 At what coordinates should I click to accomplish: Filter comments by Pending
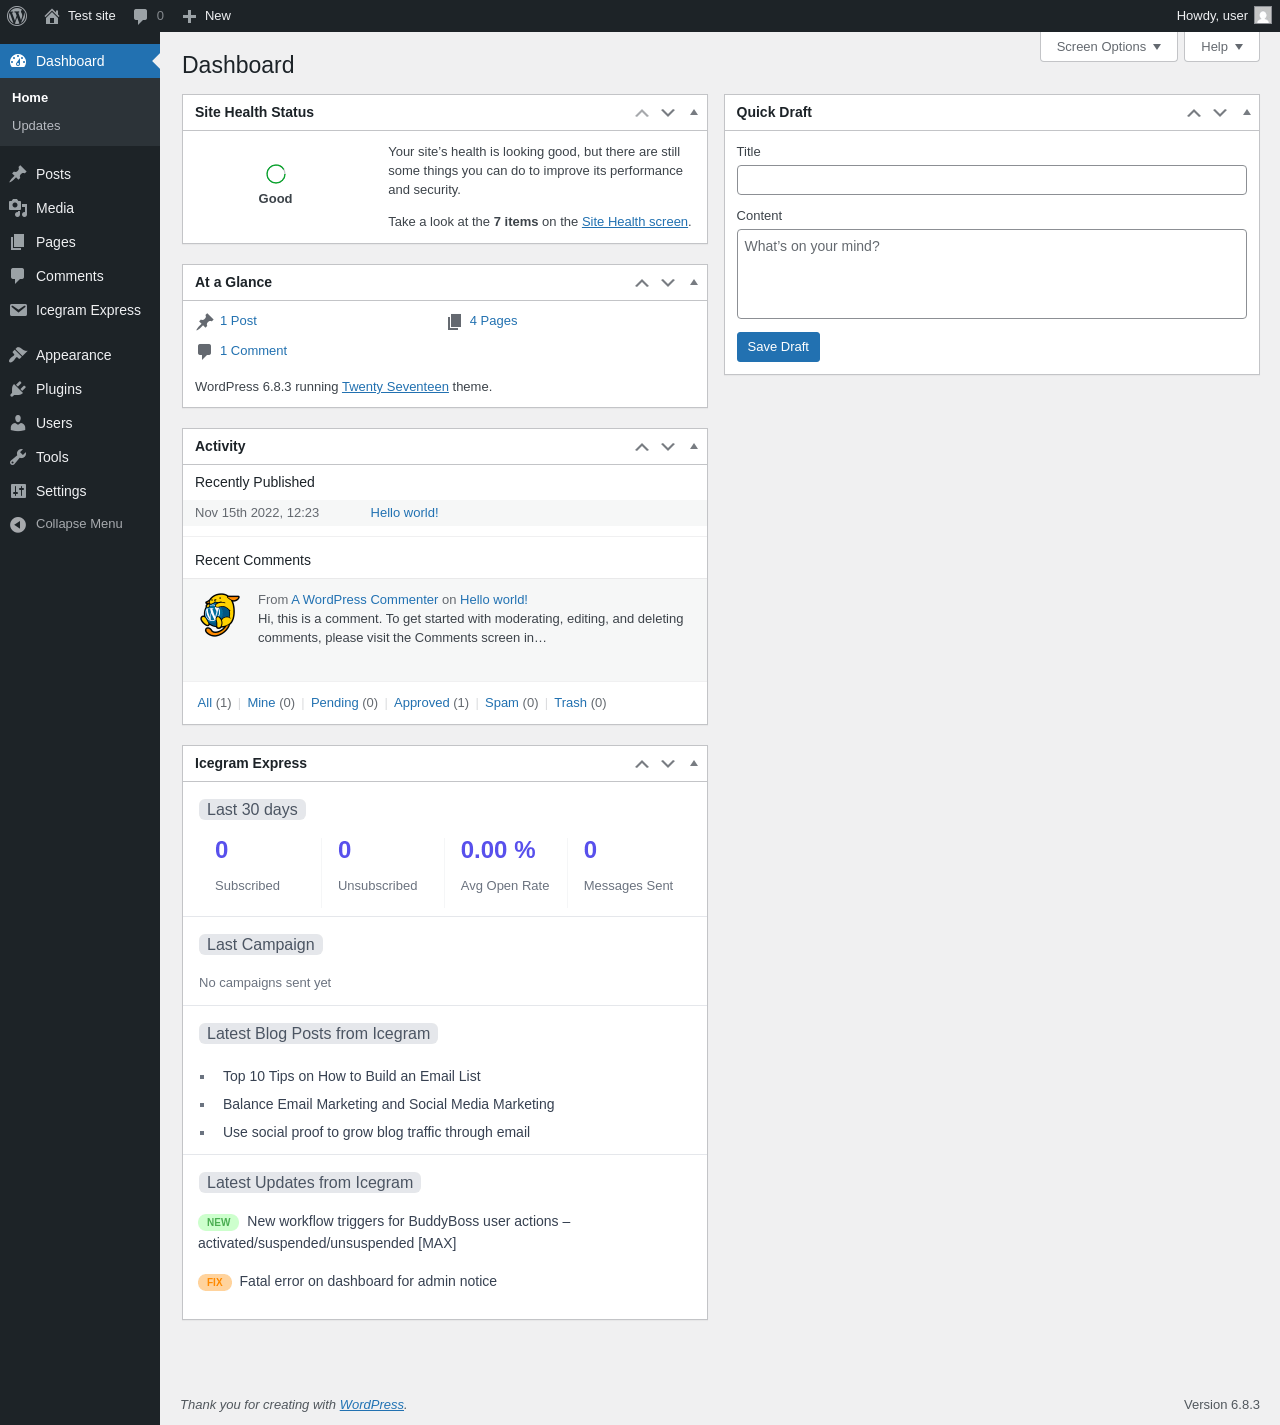334,703
